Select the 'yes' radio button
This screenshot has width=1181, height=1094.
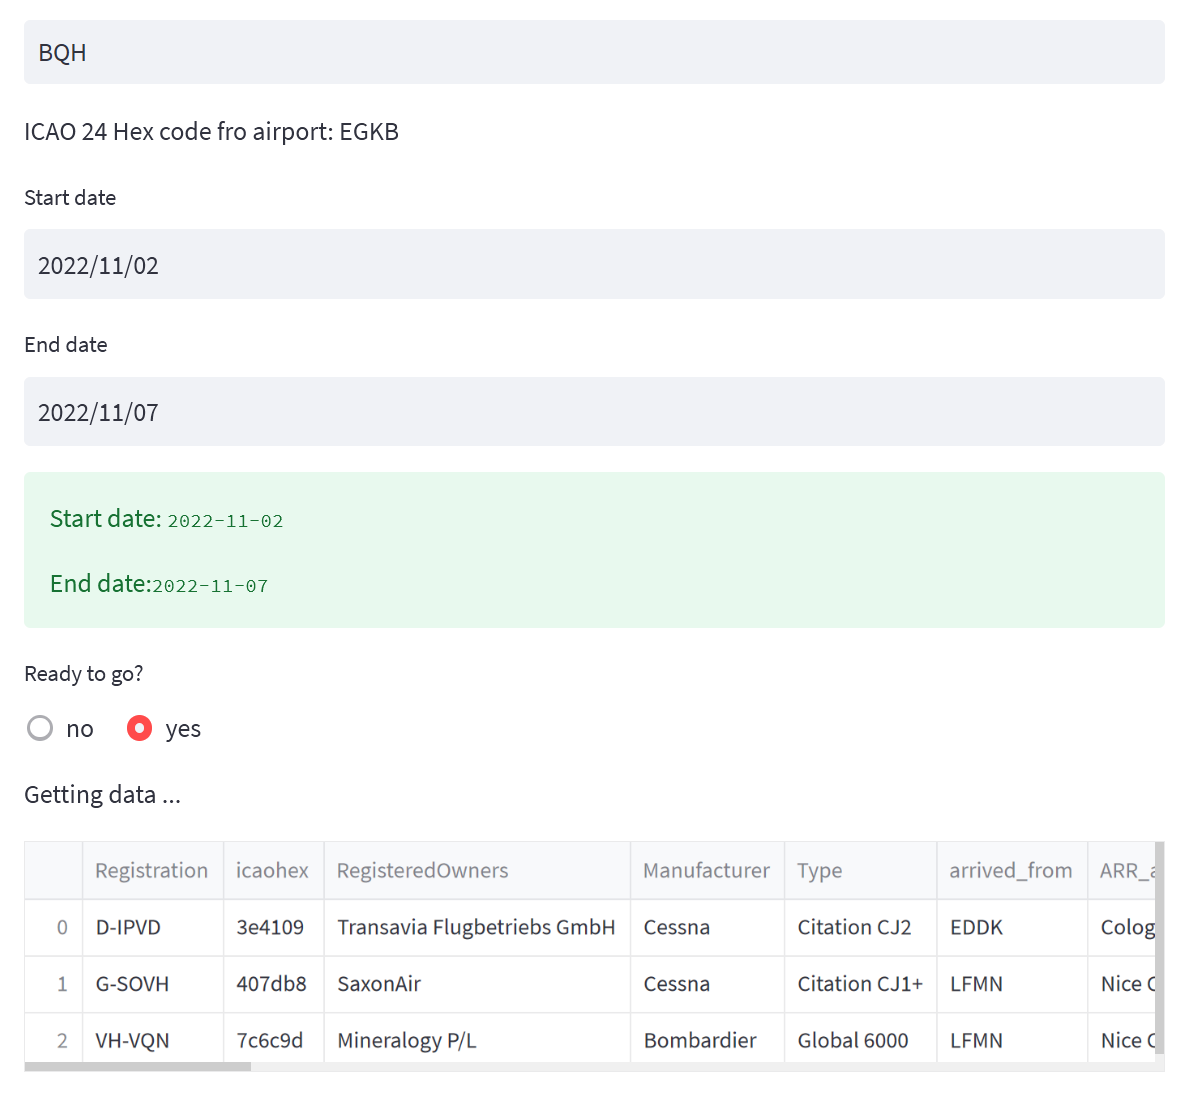coord(139,728)
